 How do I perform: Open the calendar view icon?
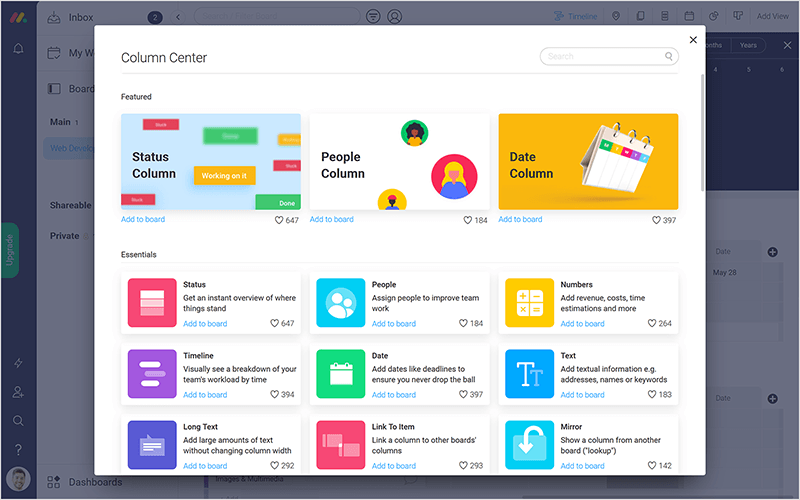point(689,16)
